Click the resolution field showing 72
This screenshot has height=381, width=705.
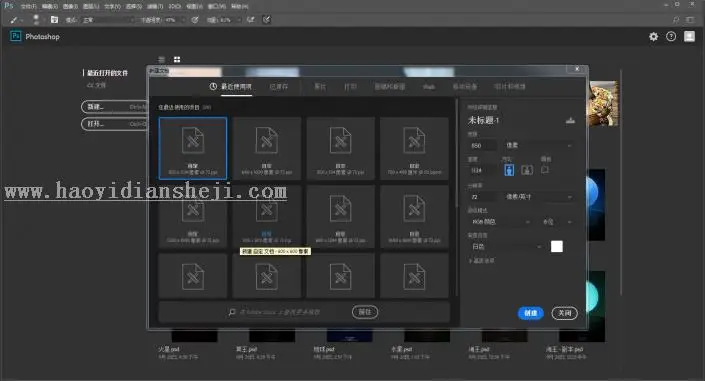coord(483,197)
